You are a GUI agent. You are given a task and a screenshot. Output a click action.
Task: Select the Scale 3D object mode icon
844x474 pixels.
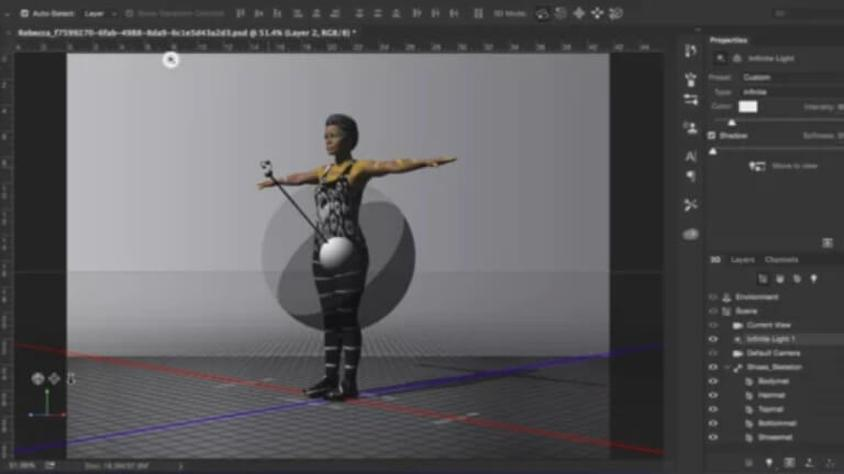coord(616,13)
